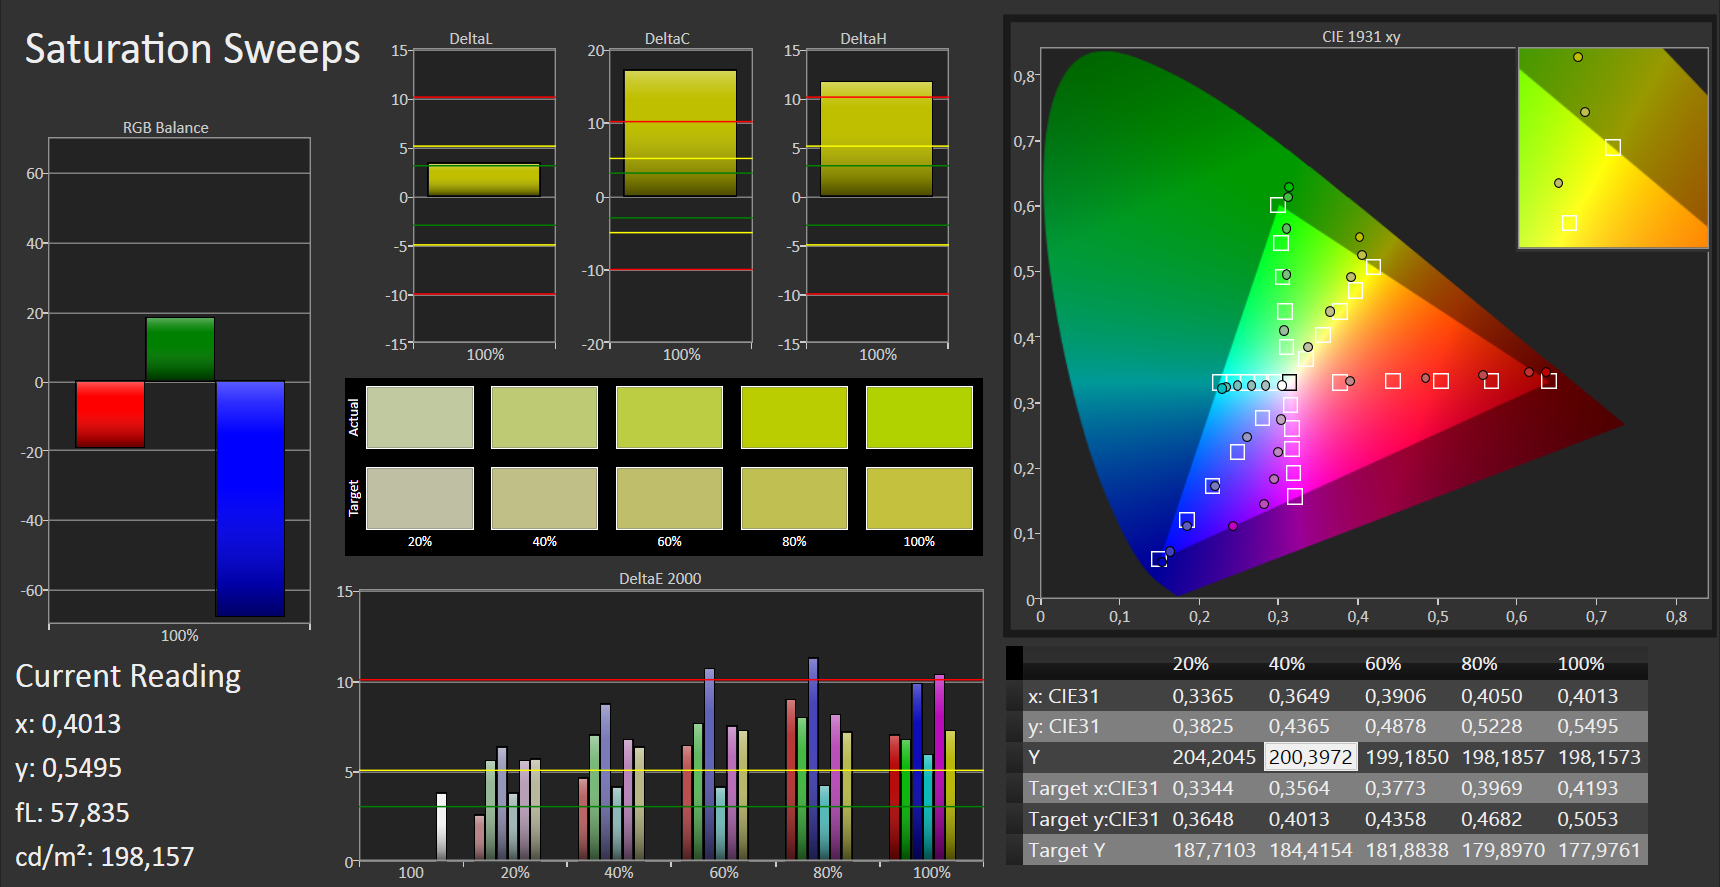Click the DeltaL chart bar
Image resolution: width=1720 pixels, height=887 pixels.
tap(484, 180)
